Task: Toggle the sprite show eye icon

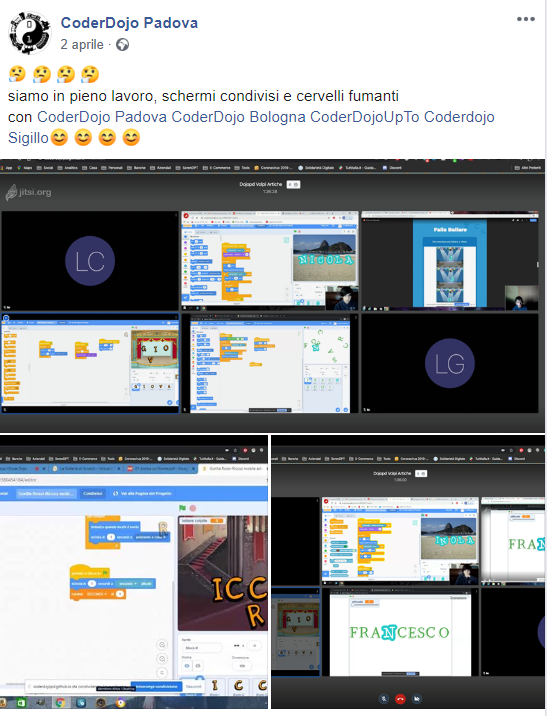Action: pyautogui.click(x=187, y=666)
